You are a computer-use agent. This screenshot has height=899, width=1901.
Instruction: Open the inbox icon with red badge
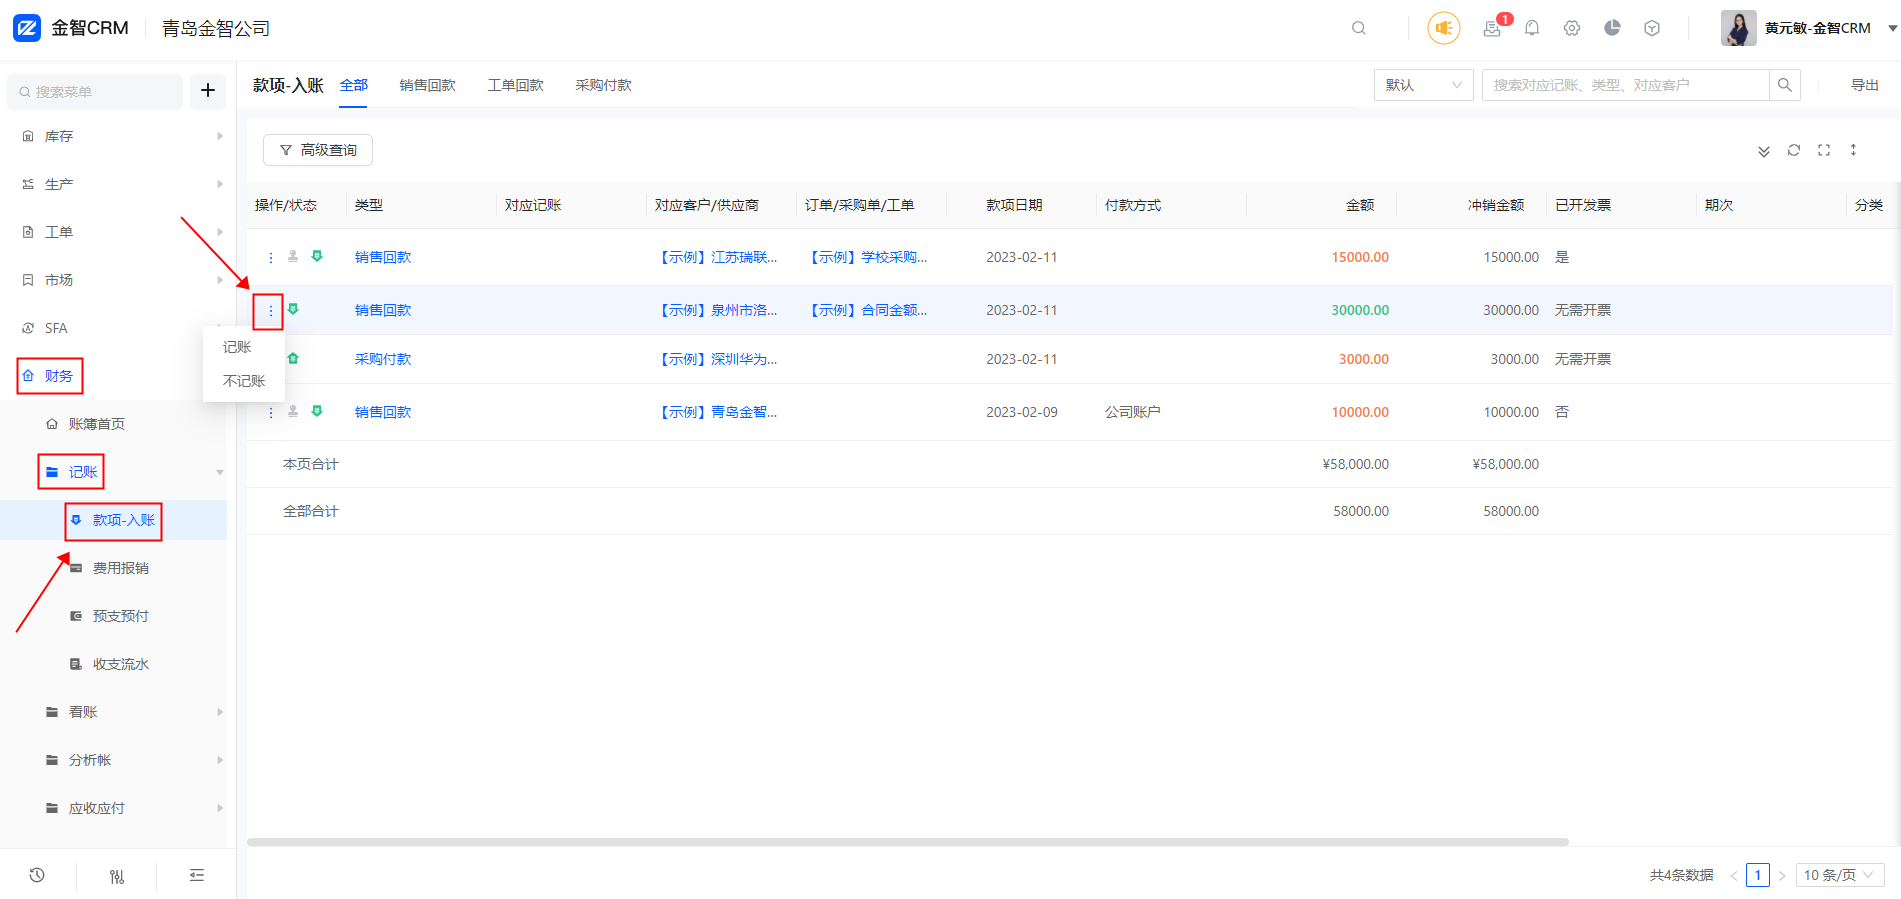(1492, 28)
